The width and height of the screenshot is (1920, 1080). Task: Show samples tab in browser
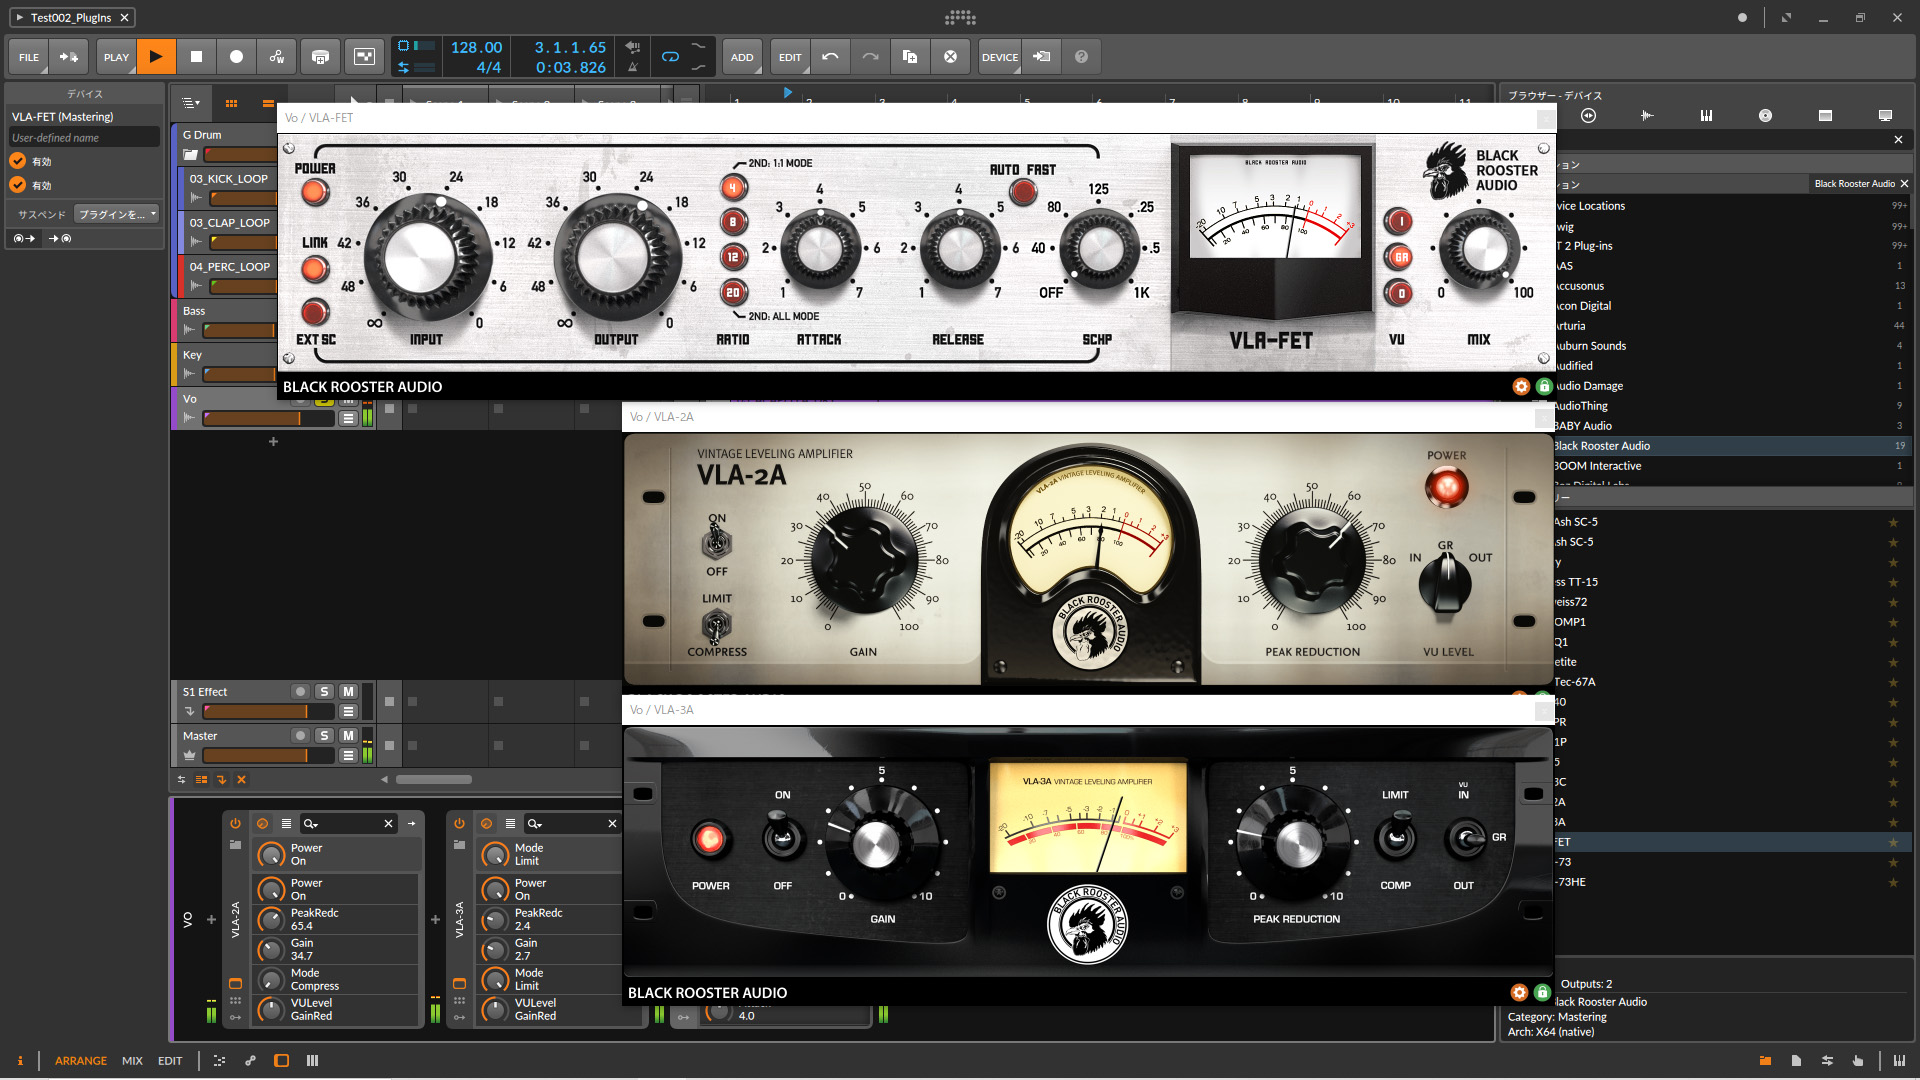1647,116
